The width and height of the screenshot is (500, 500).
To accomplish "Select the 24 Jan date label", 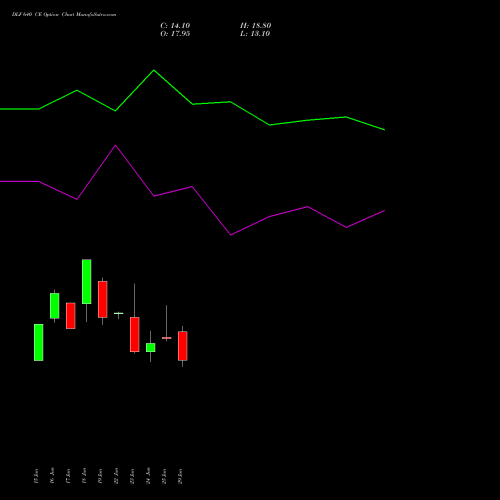I will 148,476.
